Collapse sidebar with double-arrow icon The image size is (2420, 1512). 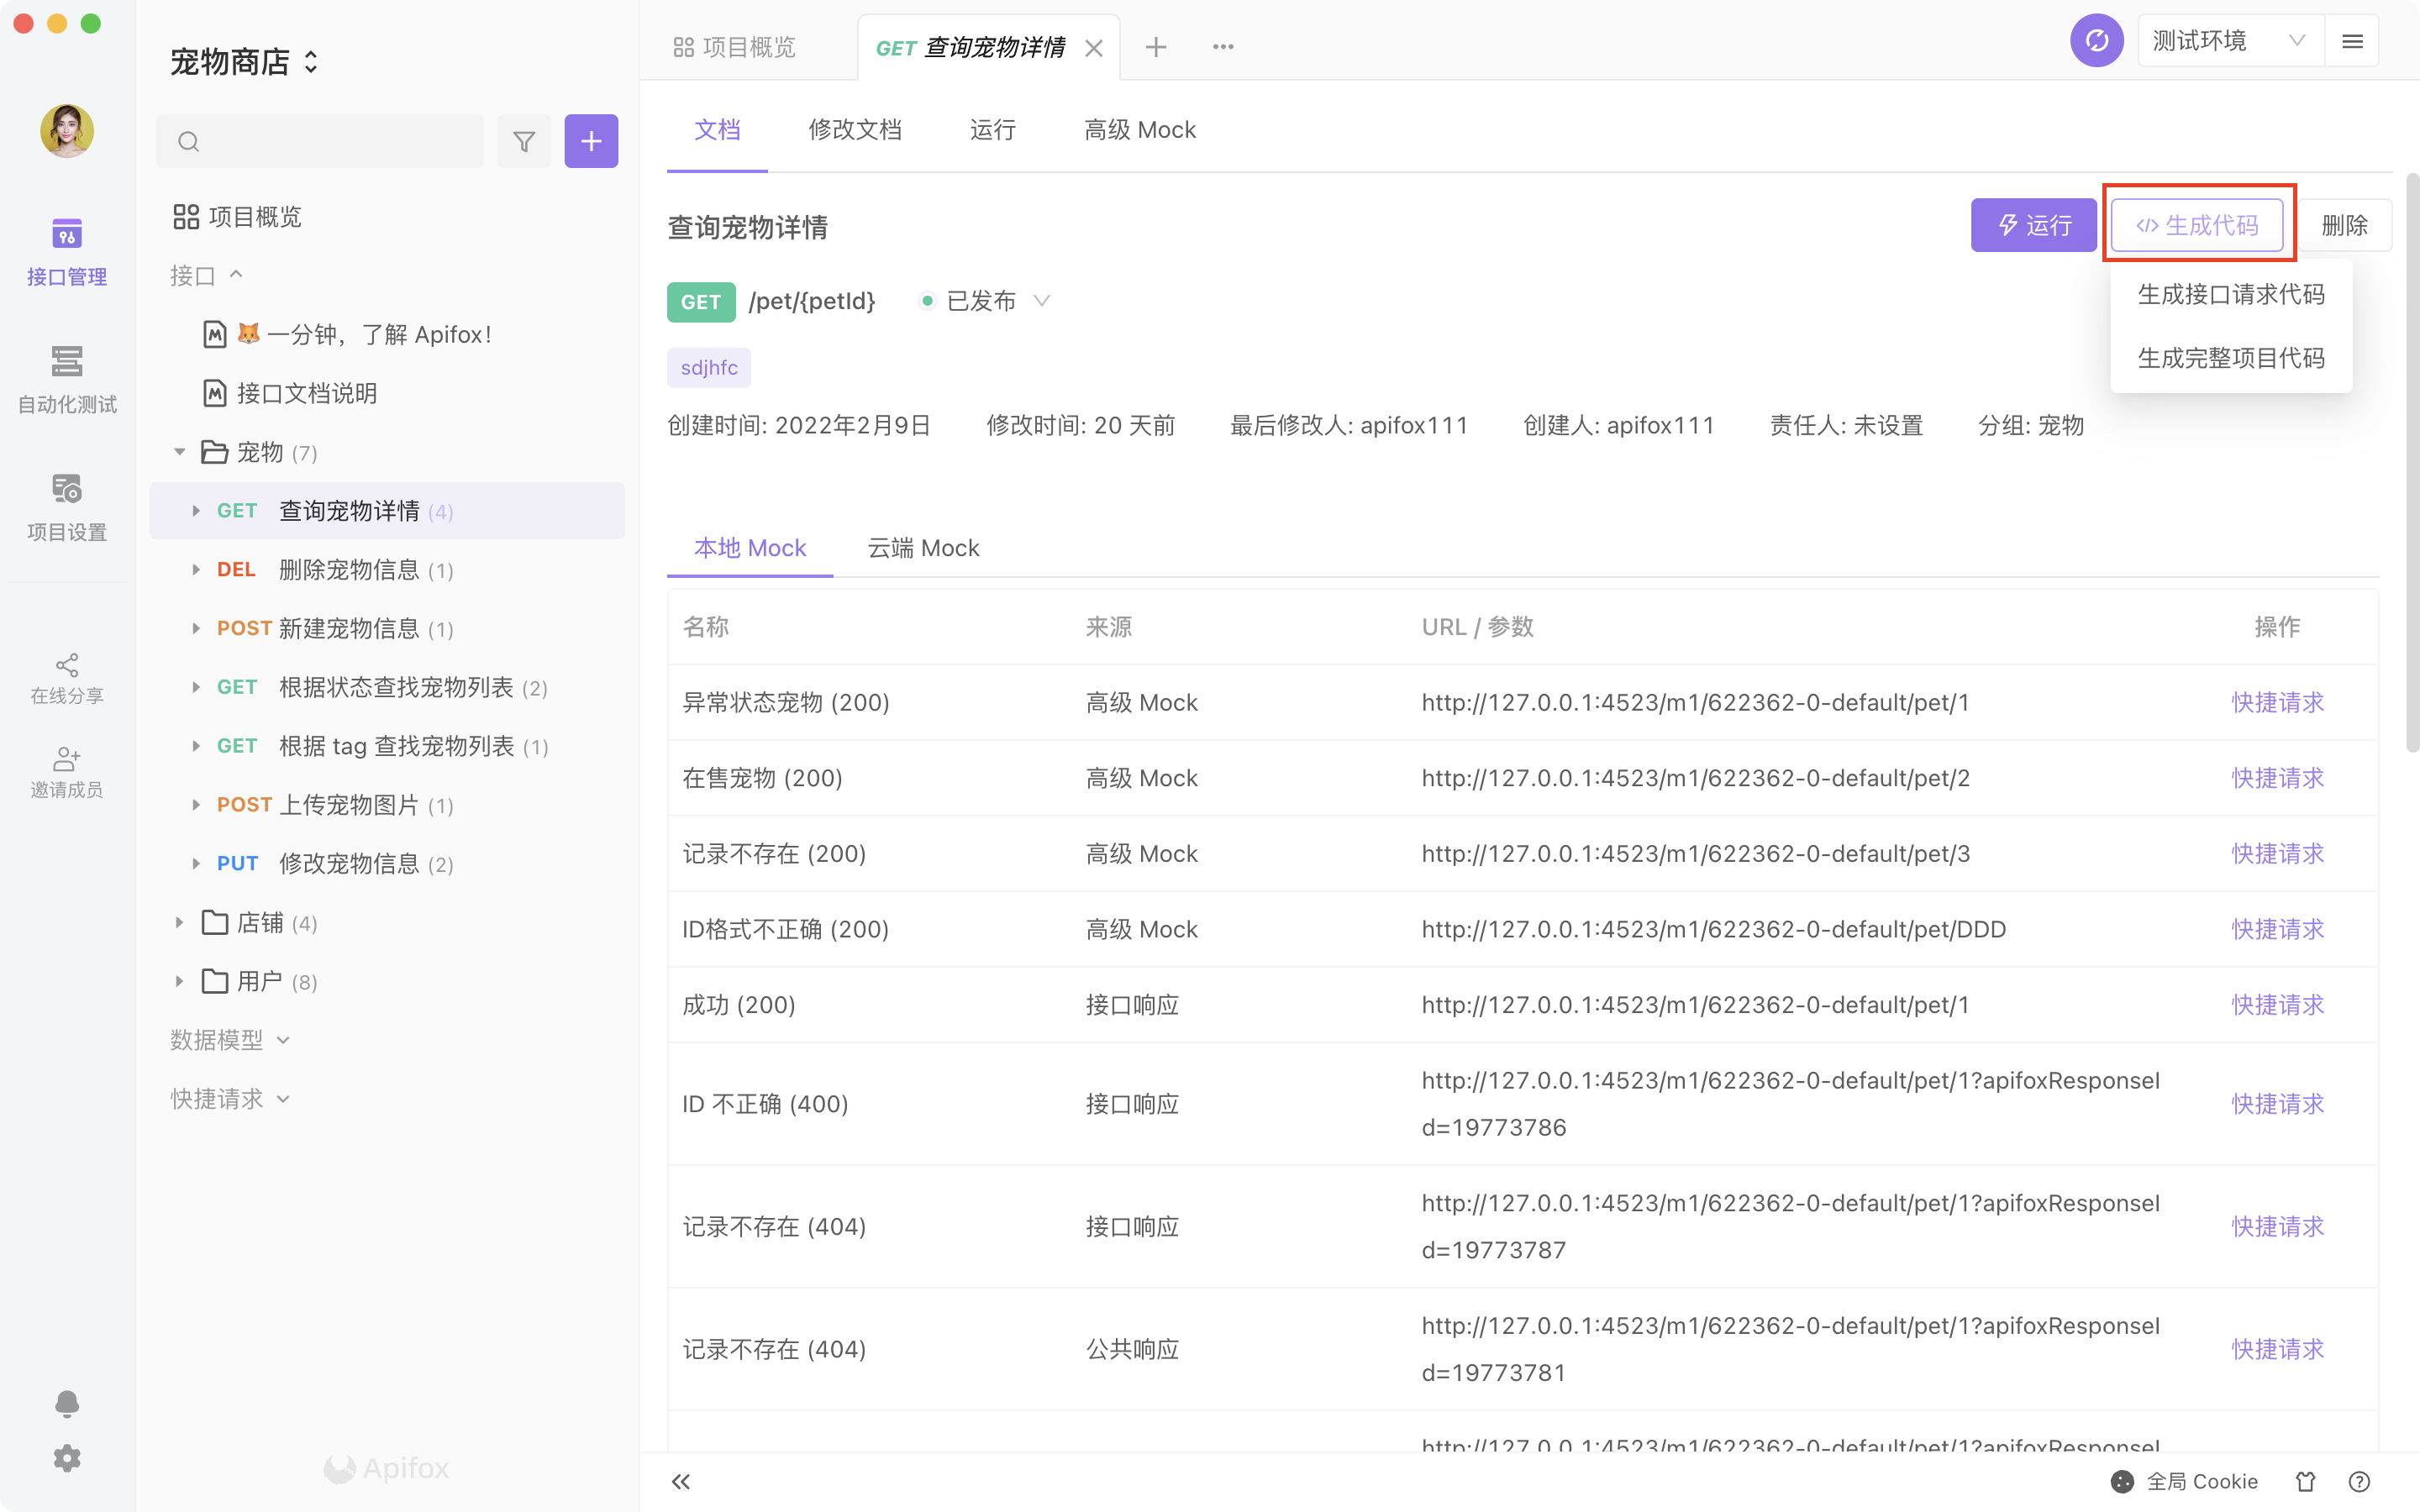pyautogui.click(x=681, y=1481)
